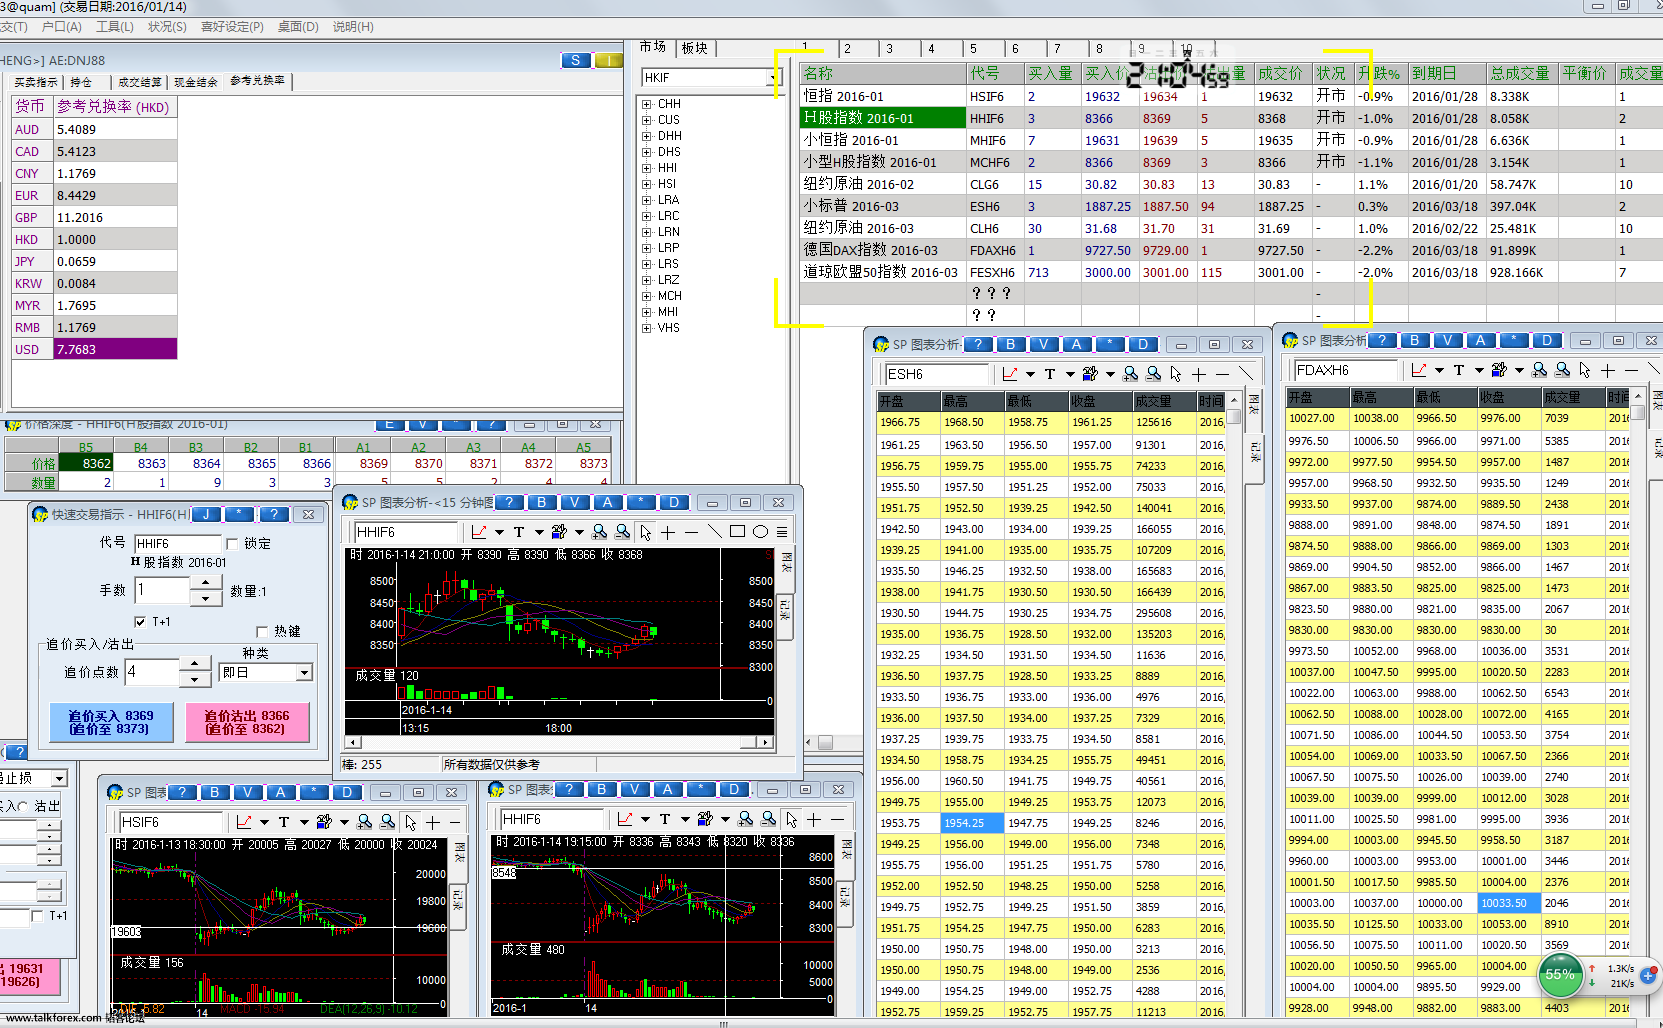
Task: Select the diagonal line tool in HHIF6 15-minute chart
Action: 714,532
